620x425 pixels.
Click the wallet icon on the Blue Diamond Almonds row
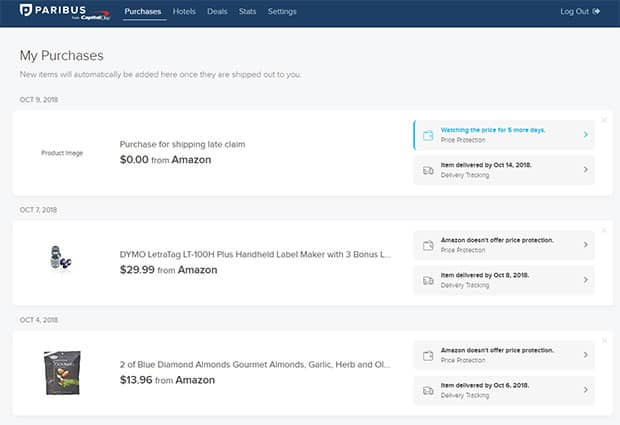[428, 356]
